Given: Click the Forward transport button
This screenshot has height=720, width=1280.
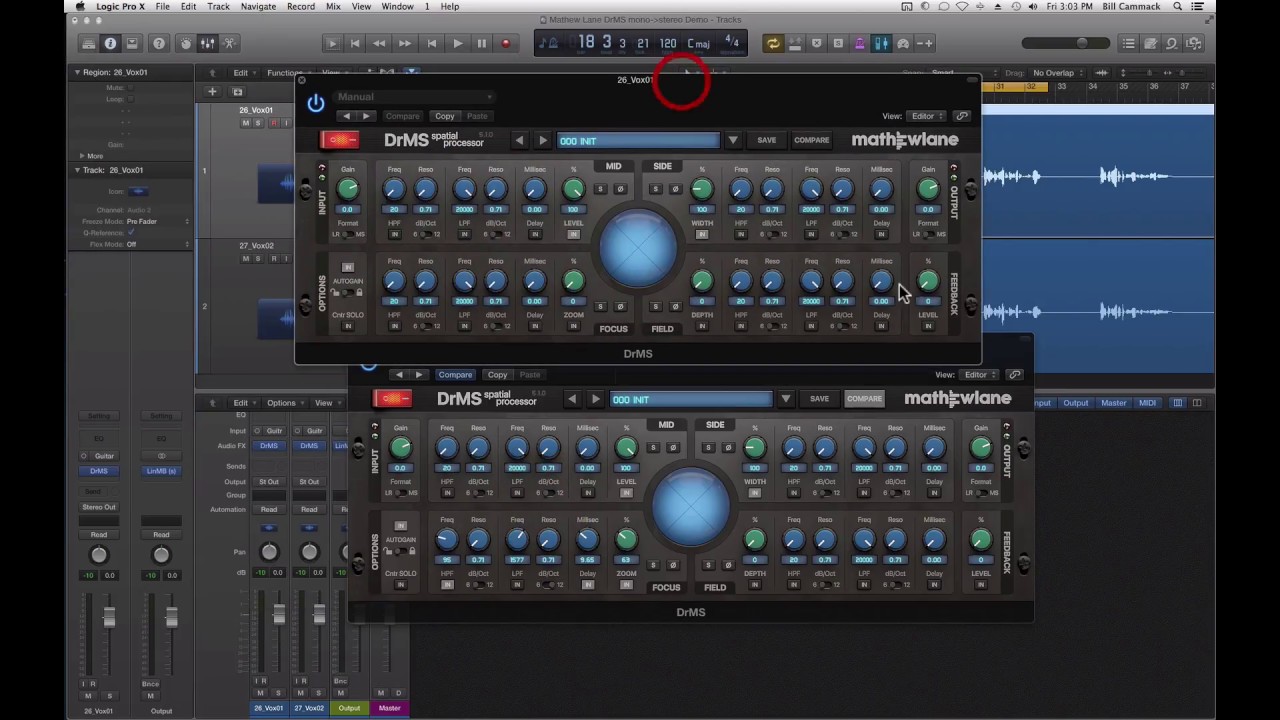Looking at the screenshot, I should coord(404,44).
